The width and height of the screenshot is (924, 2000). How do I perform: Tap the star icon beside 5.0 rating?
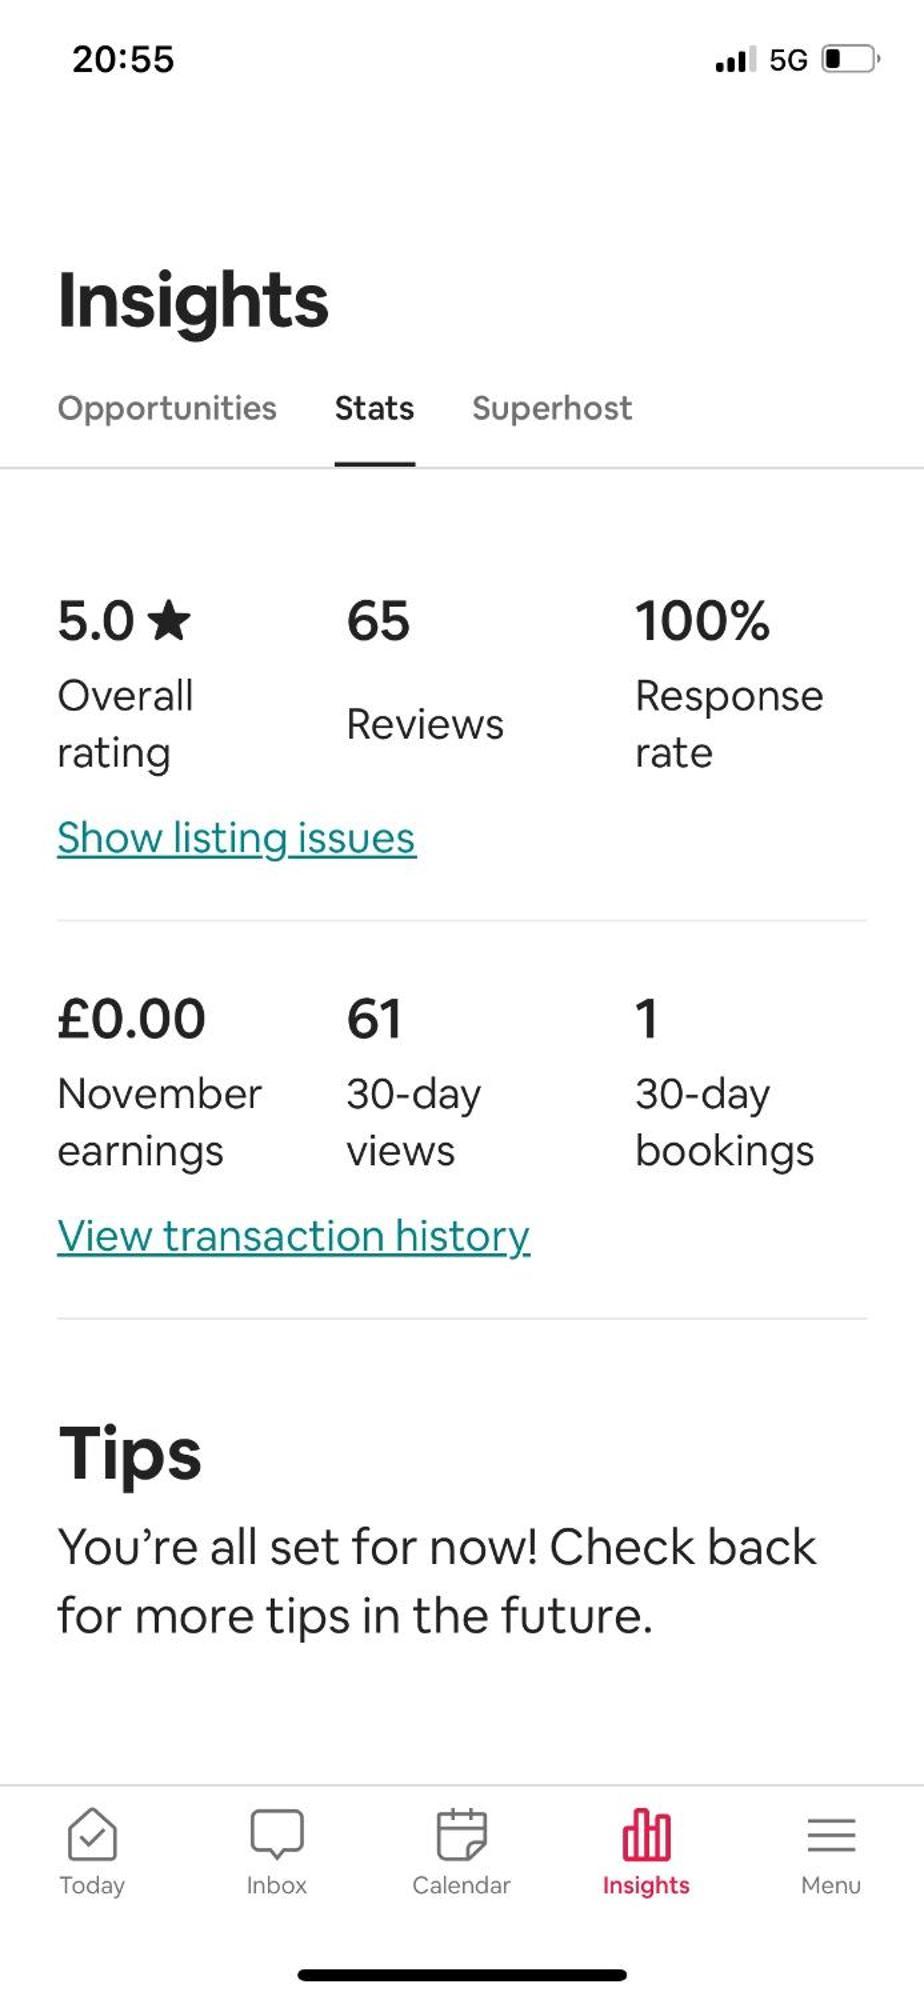click(169, 619)
